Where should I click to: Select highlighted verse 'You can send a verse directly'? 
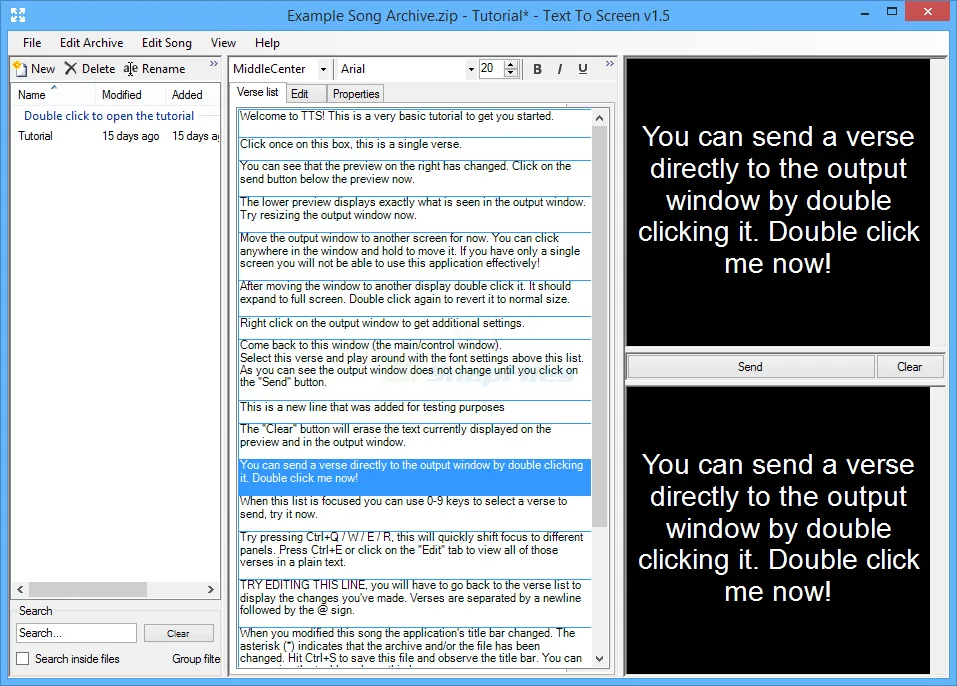[x=414, y=477]
